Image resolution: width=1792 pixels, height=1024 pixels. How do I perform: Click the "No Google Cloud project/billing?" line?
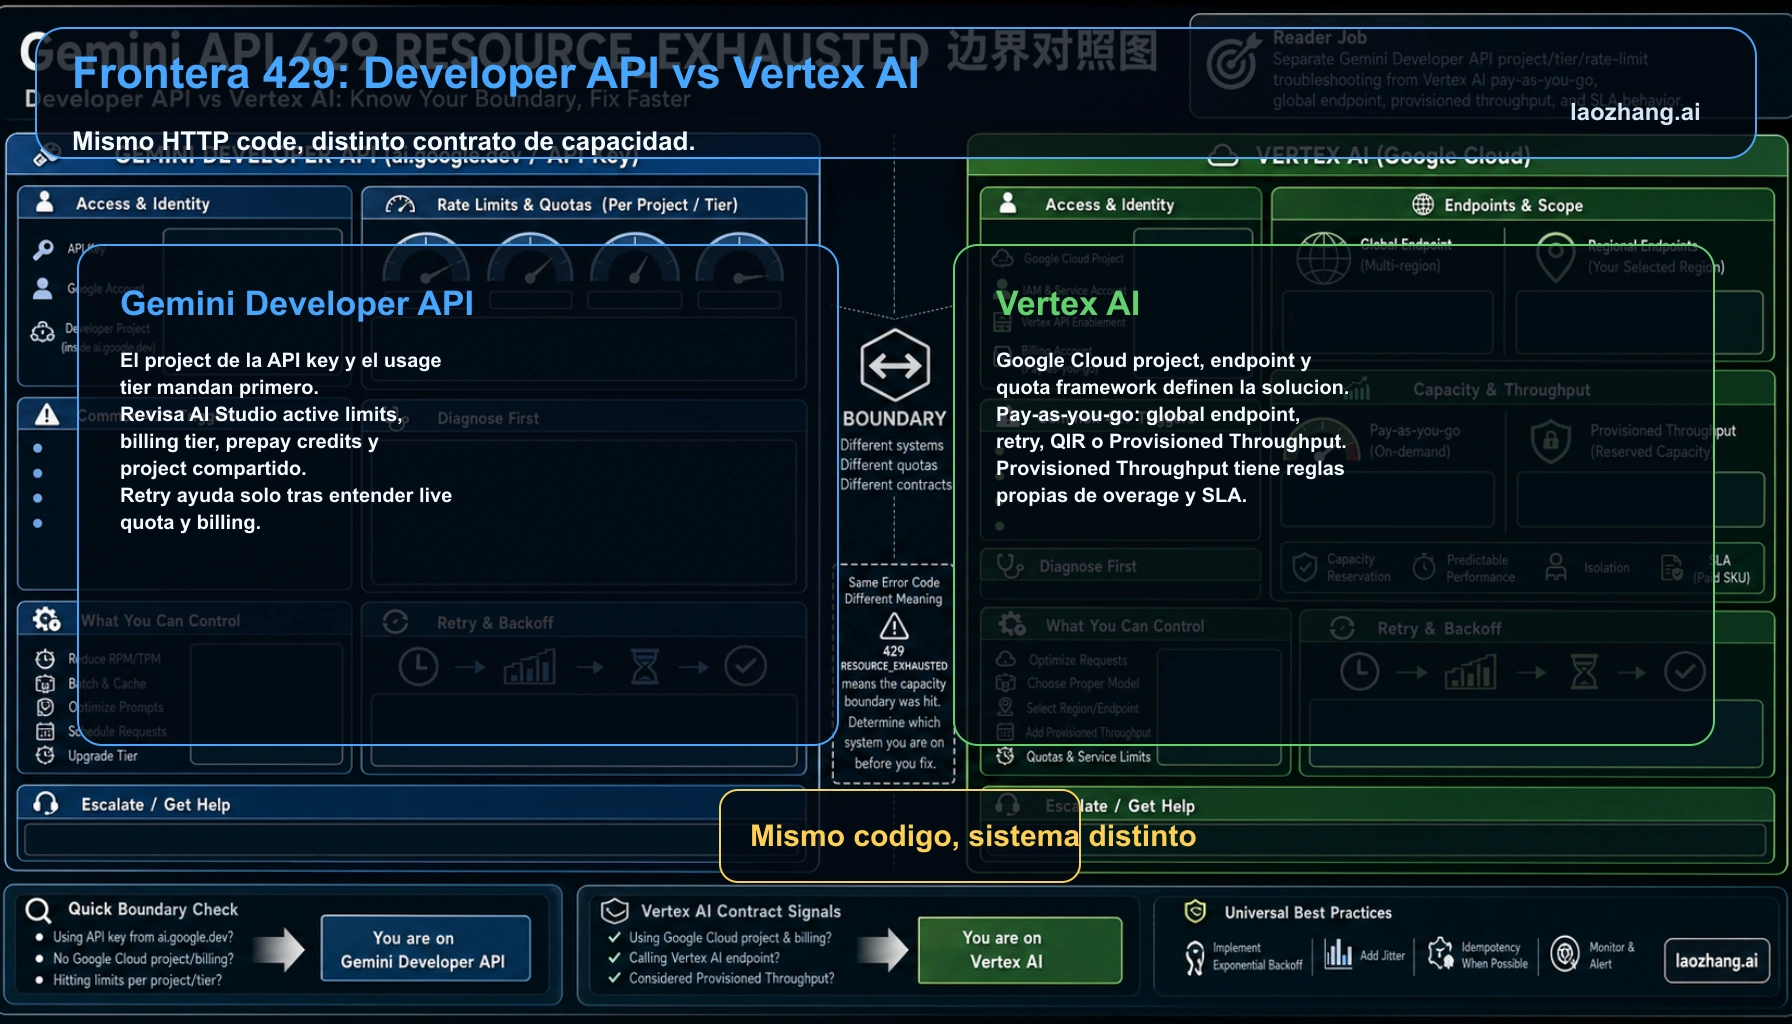point(143,958)
